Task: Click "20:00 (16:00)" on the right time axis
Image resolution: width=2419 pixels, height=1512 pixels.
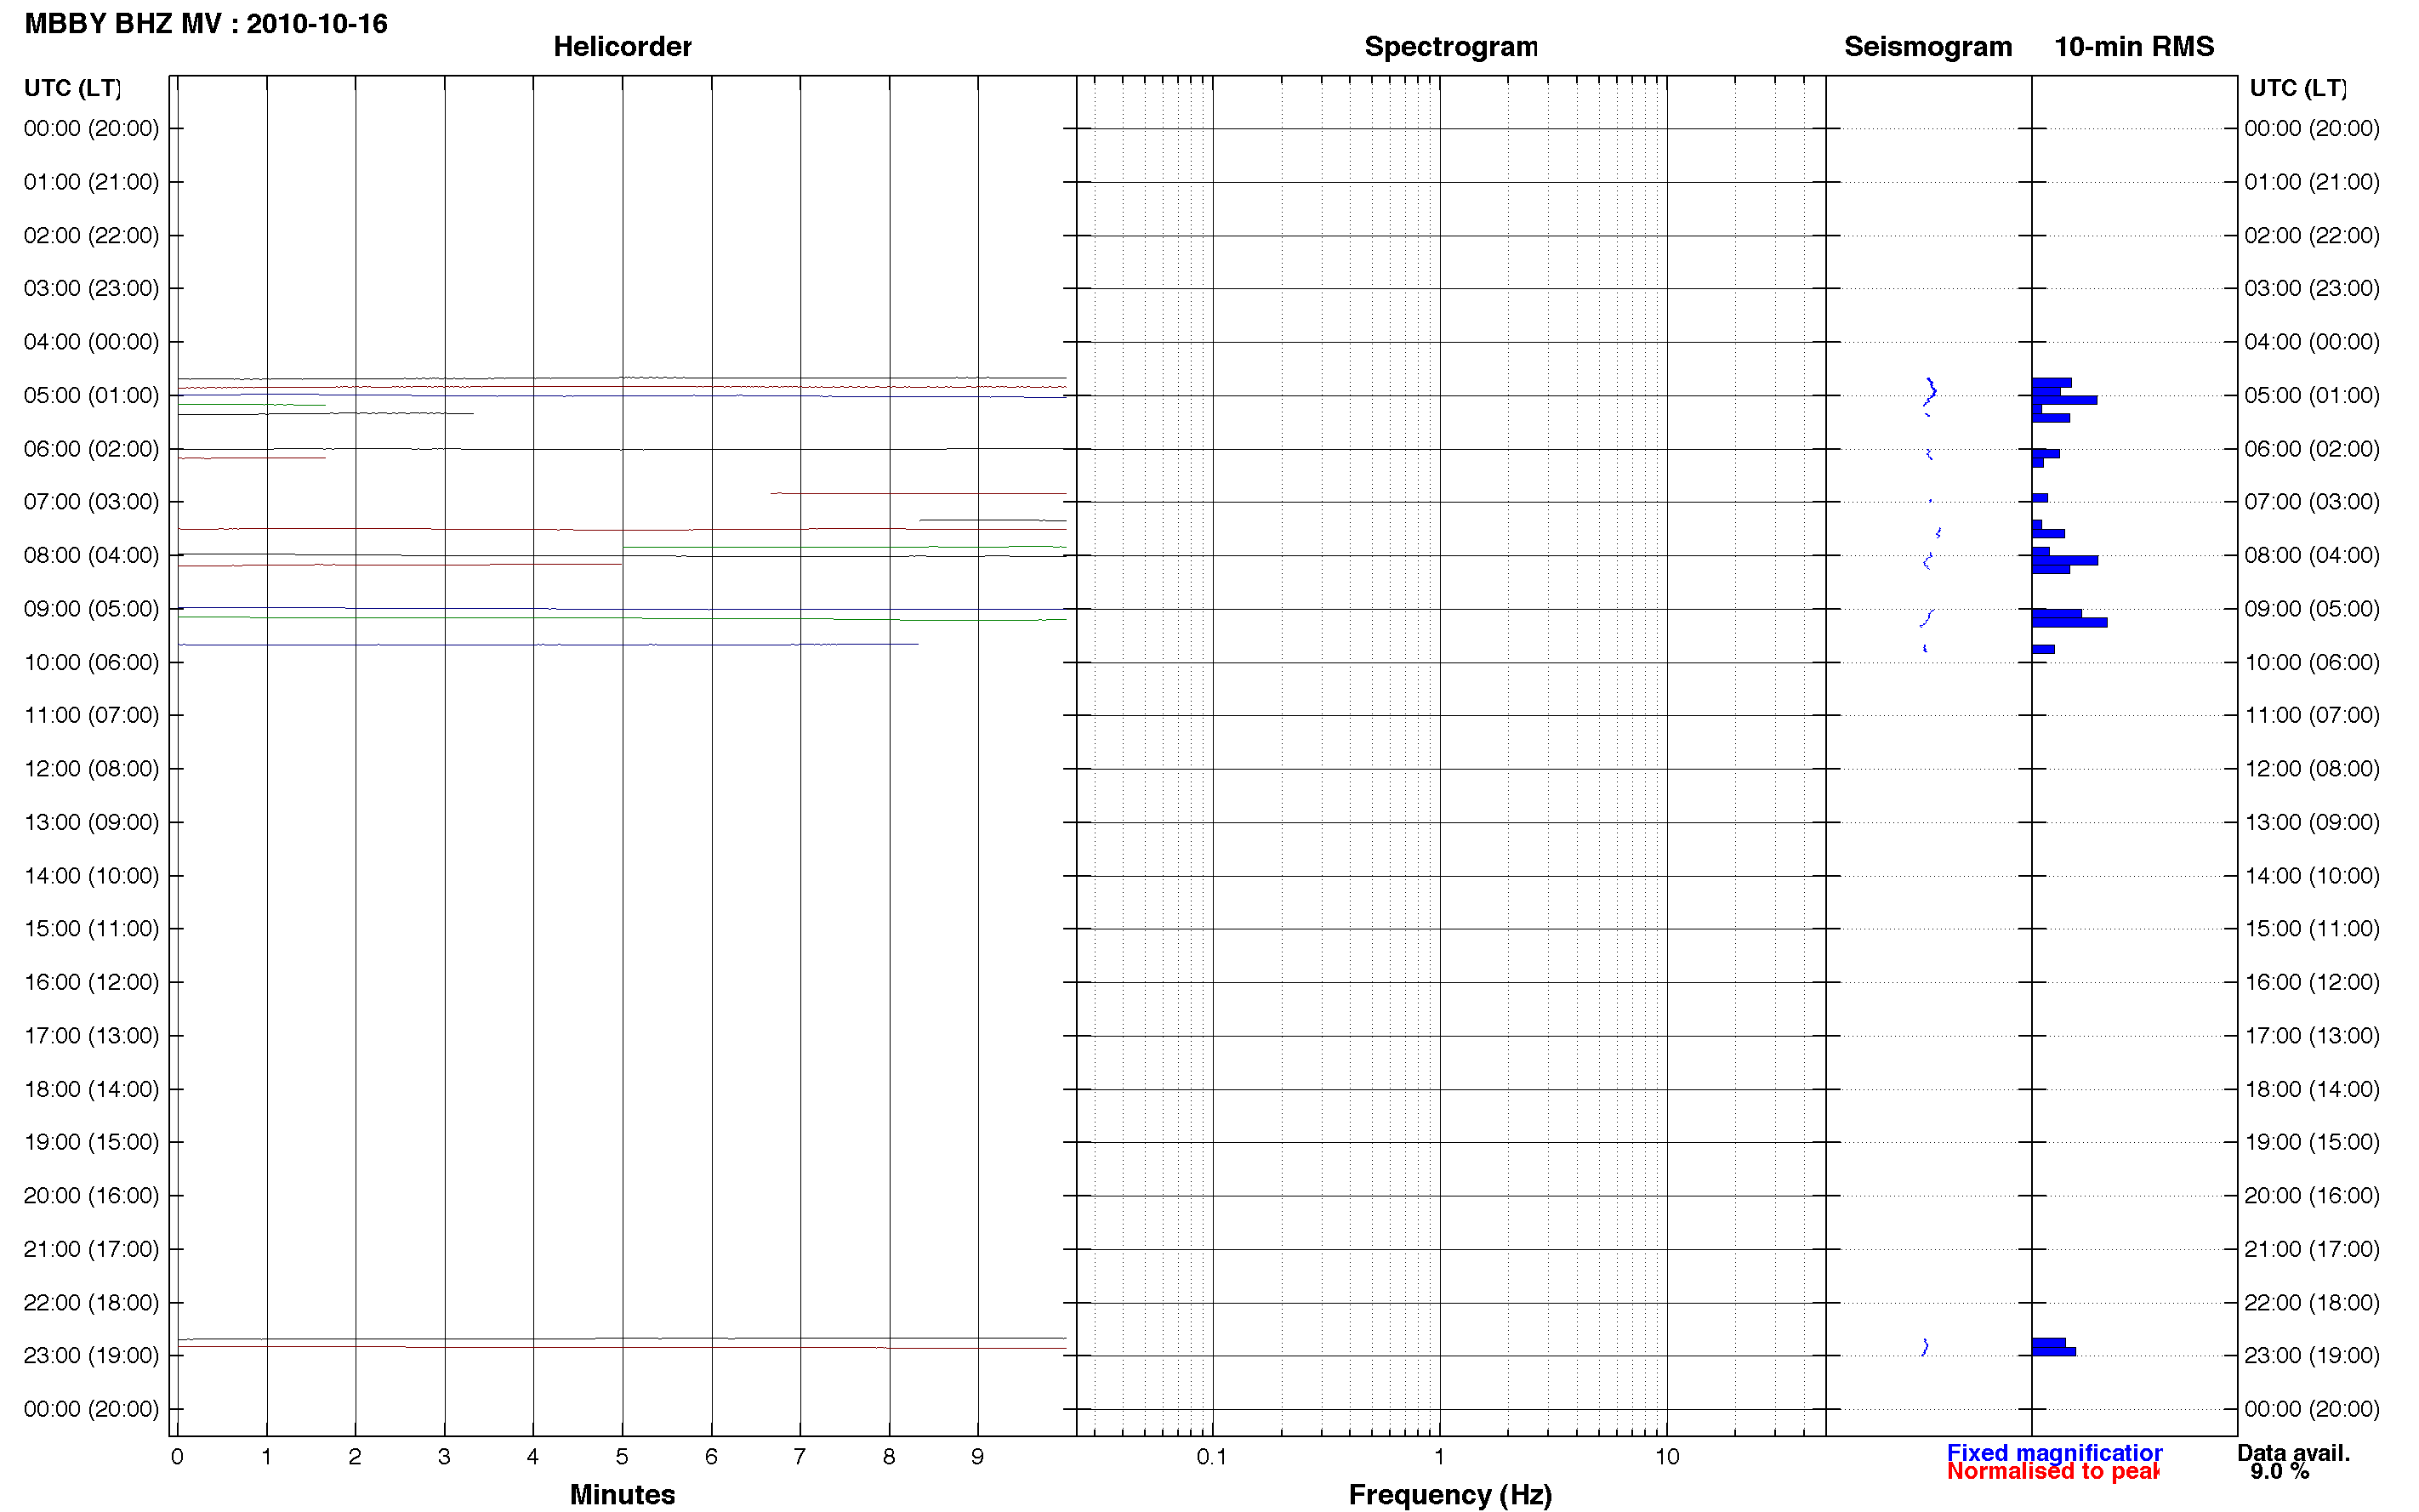Action: tap(2312, 1196)
